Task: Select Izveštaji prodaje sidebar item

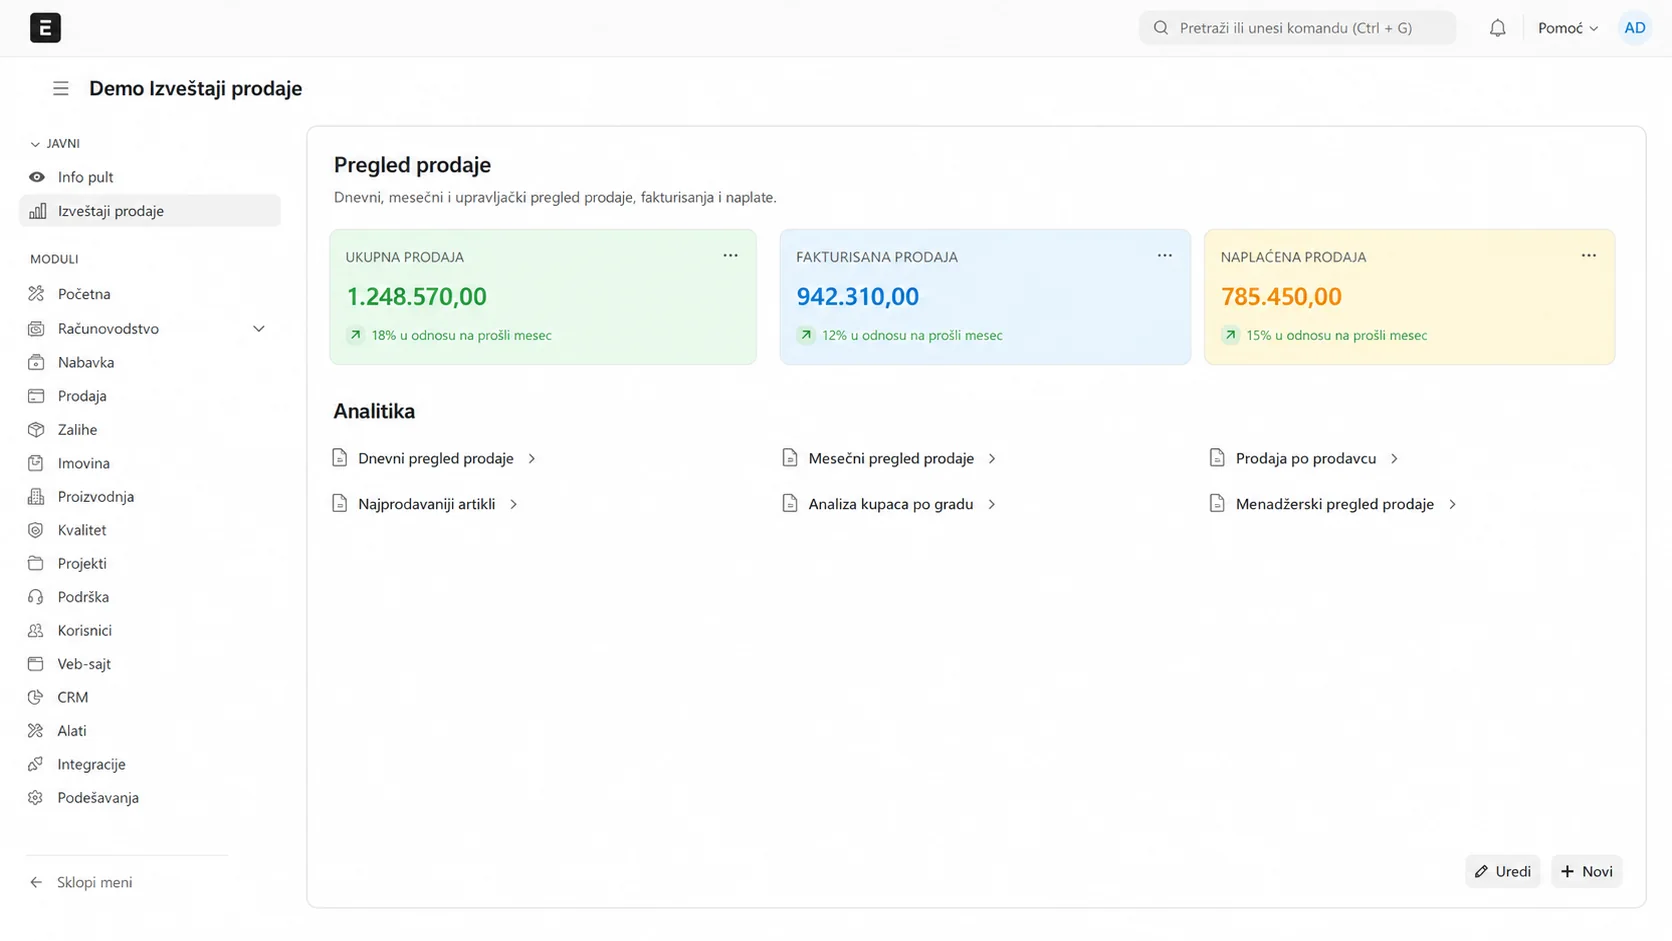Action: (150, 211)
